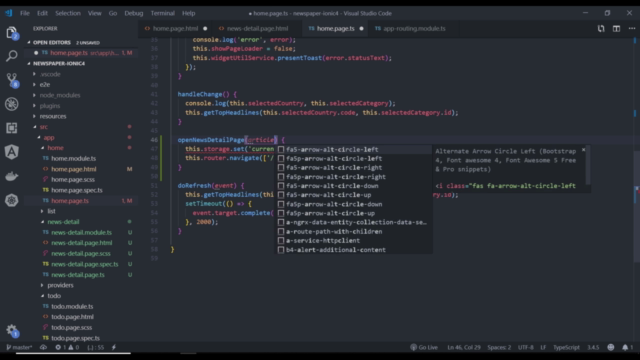Open the Source Control view icon
This screenshot has width=640, height=360.
pos(11,80)
